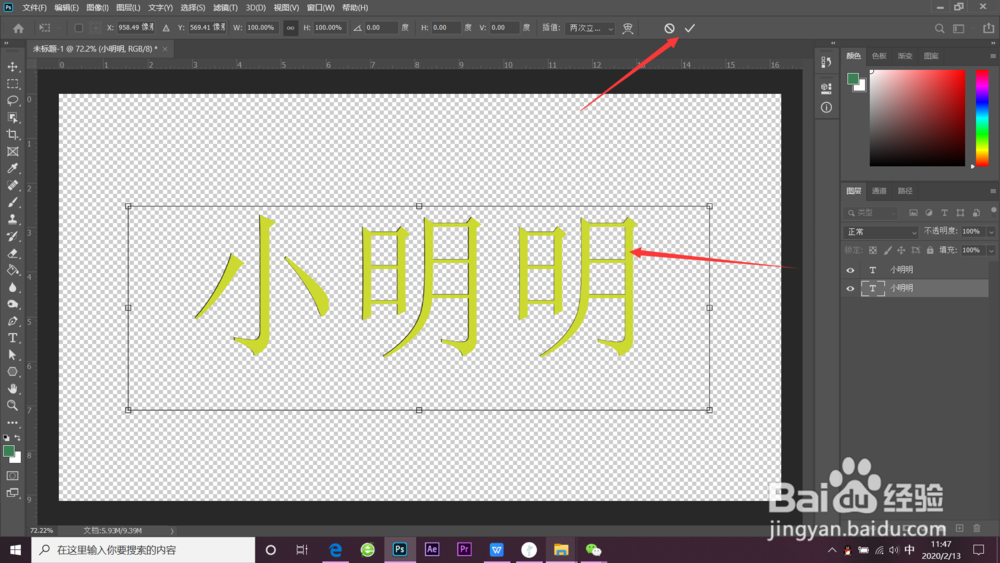Hide the top 小明明 text layer
The image size is (1000, 563).
(x=850, y=270)
